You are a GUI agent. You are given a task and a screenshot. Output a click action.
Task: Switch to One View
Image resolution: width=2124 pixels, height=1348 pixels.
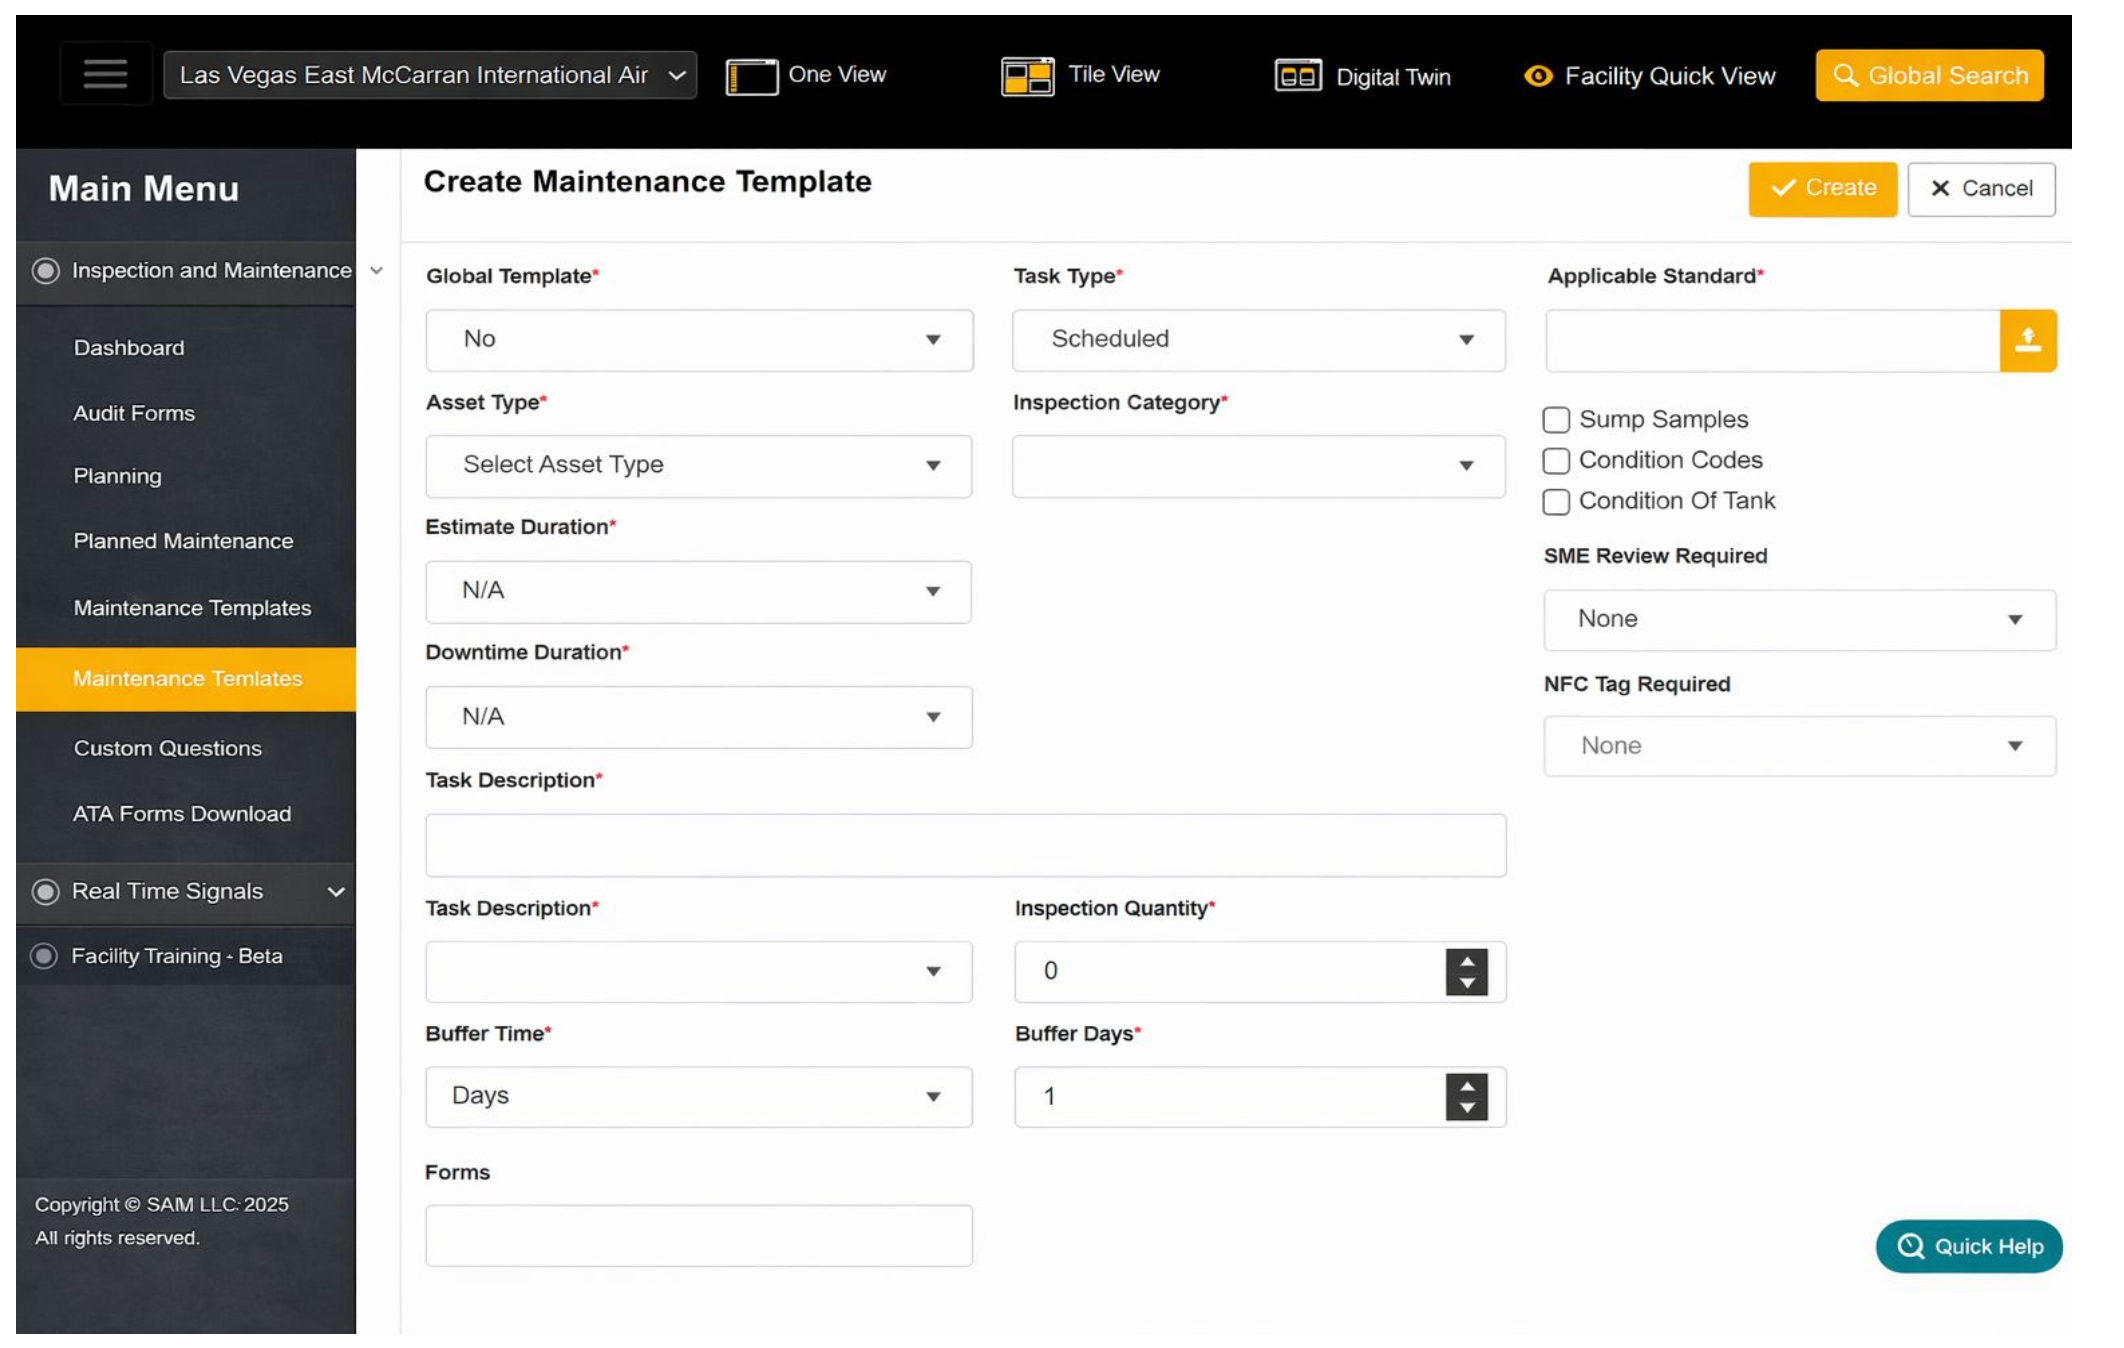[x=808, y=75]
